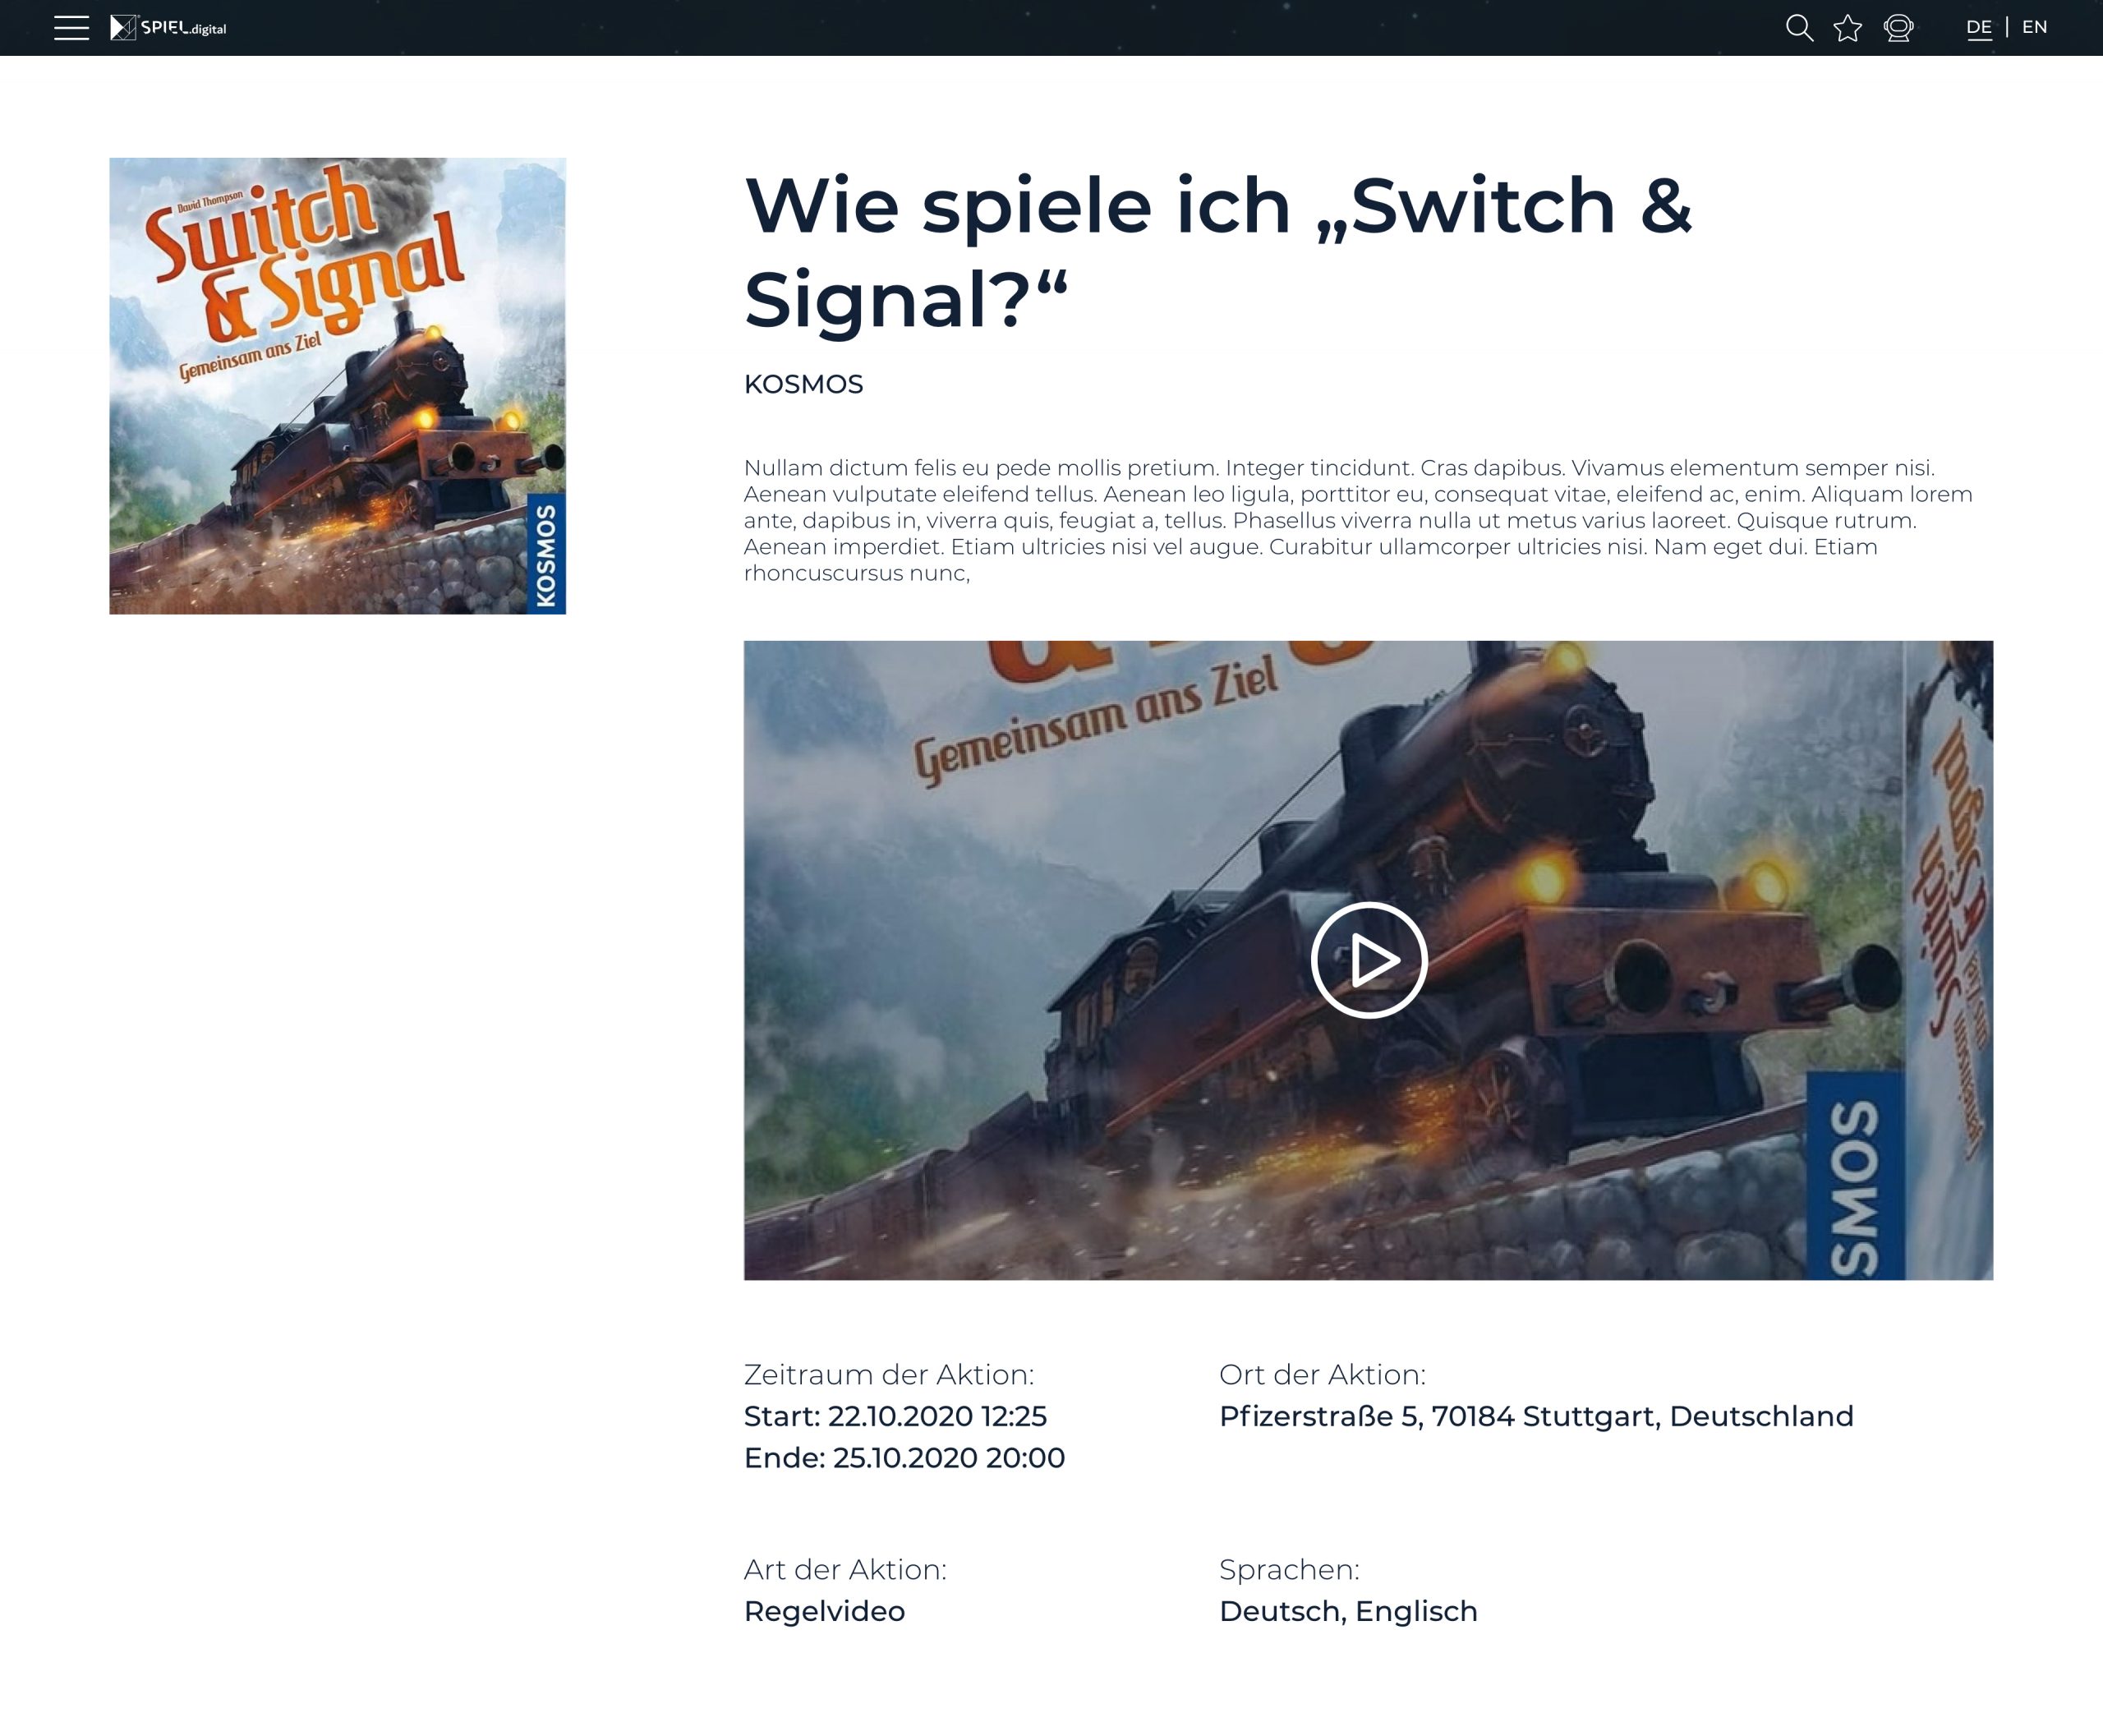Play the Switch & Signal rule video

[x=1369, y=960]
